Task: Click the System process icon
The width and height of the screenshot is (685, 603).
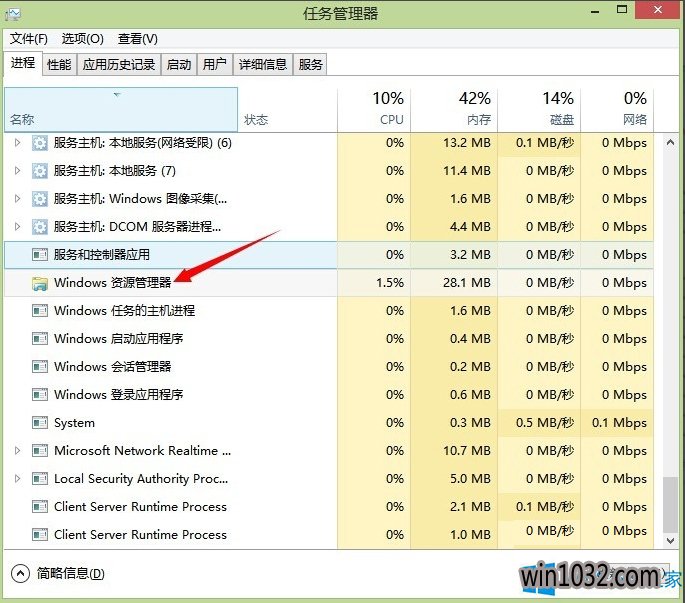Action: click(40, 423)
